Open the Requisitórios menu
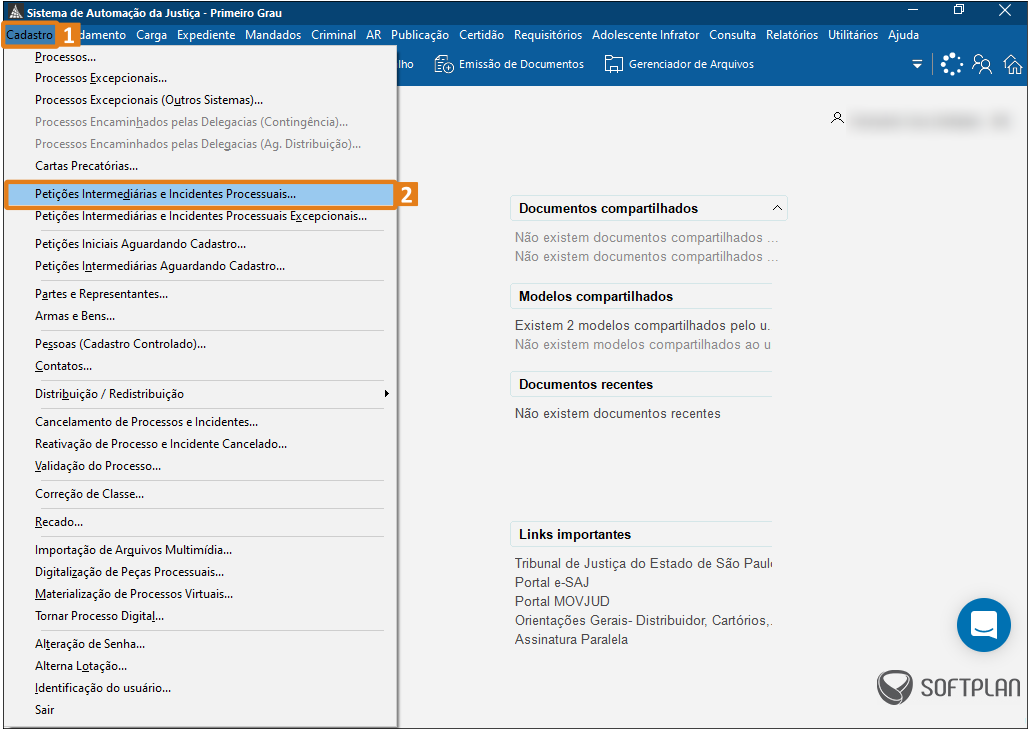The image size is (1029, 730). click(x=548, y=35)
